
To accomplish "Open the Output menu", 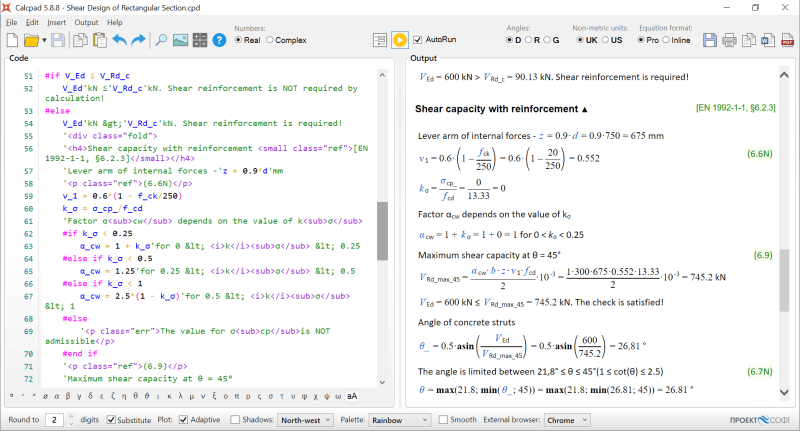I will pyautogui.click(x=86, y=22).
